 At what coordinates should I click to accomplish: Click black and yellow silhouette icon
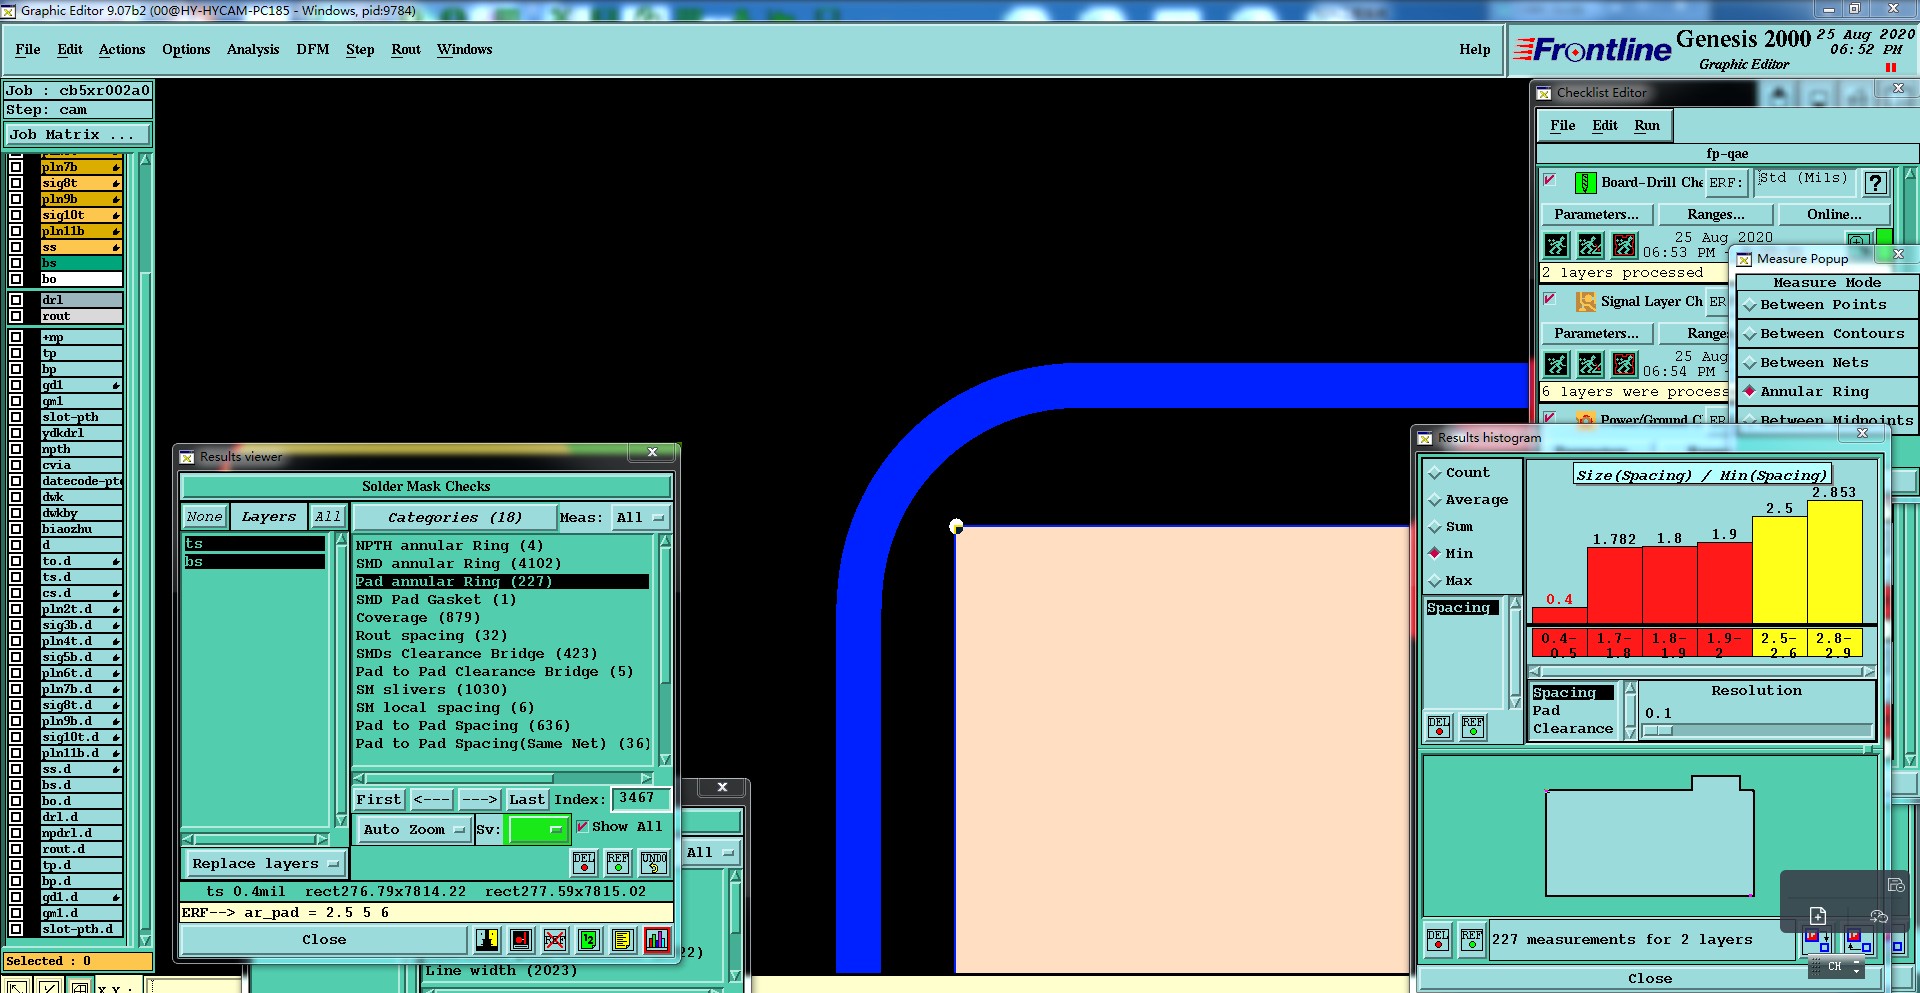click(x=487, y=940)
